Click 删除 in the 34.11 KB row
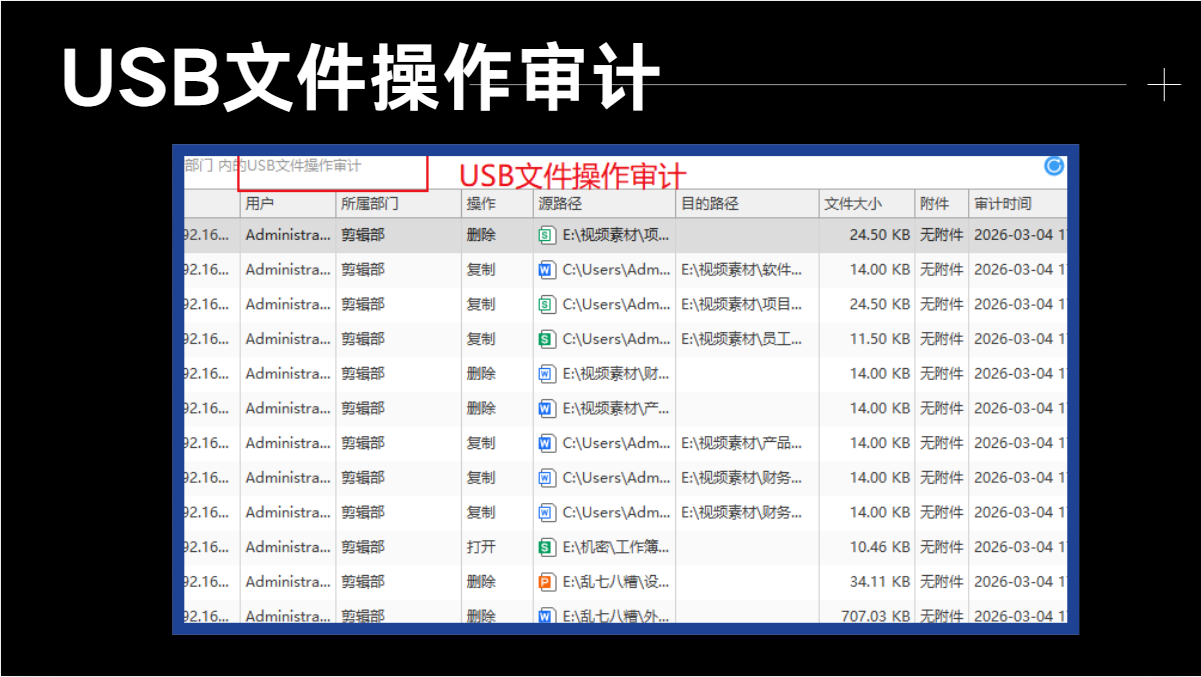 481,582
